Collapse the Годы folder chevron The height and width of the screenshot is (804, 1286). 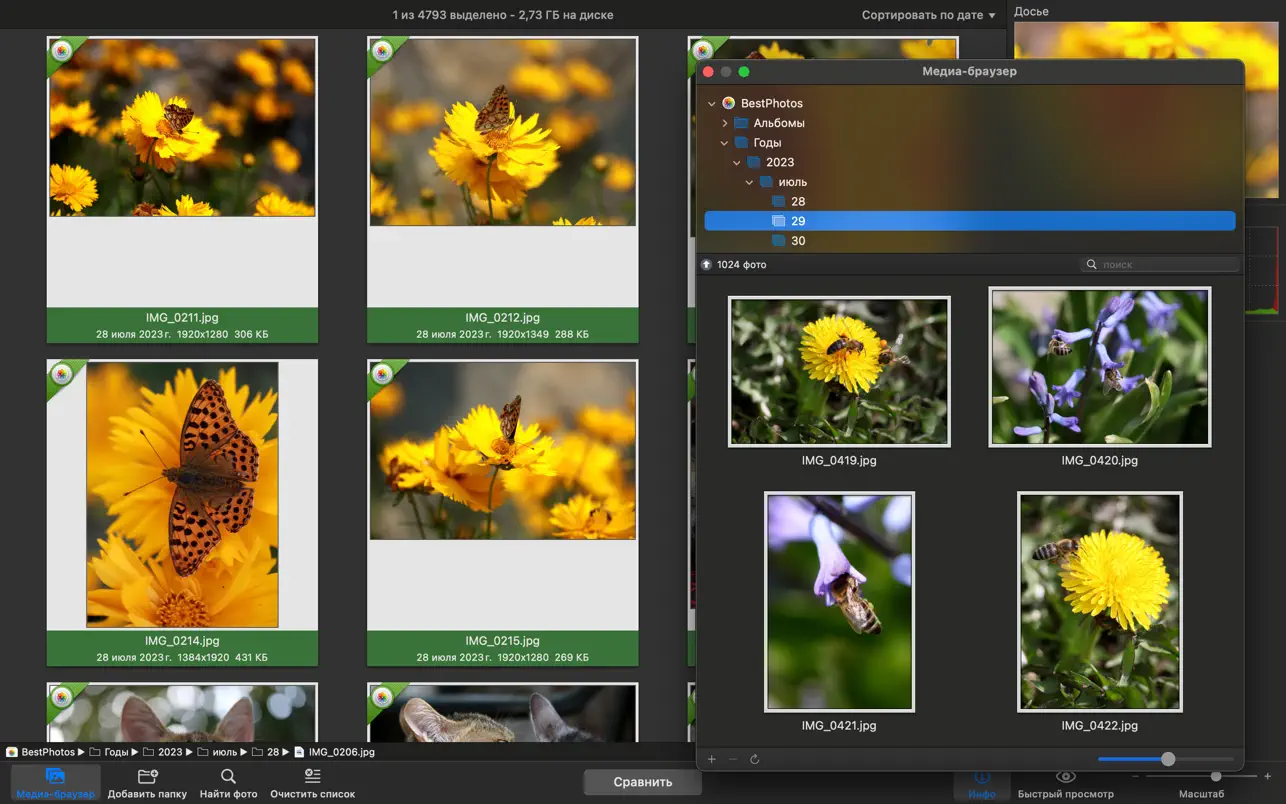[x=725, y=143]
